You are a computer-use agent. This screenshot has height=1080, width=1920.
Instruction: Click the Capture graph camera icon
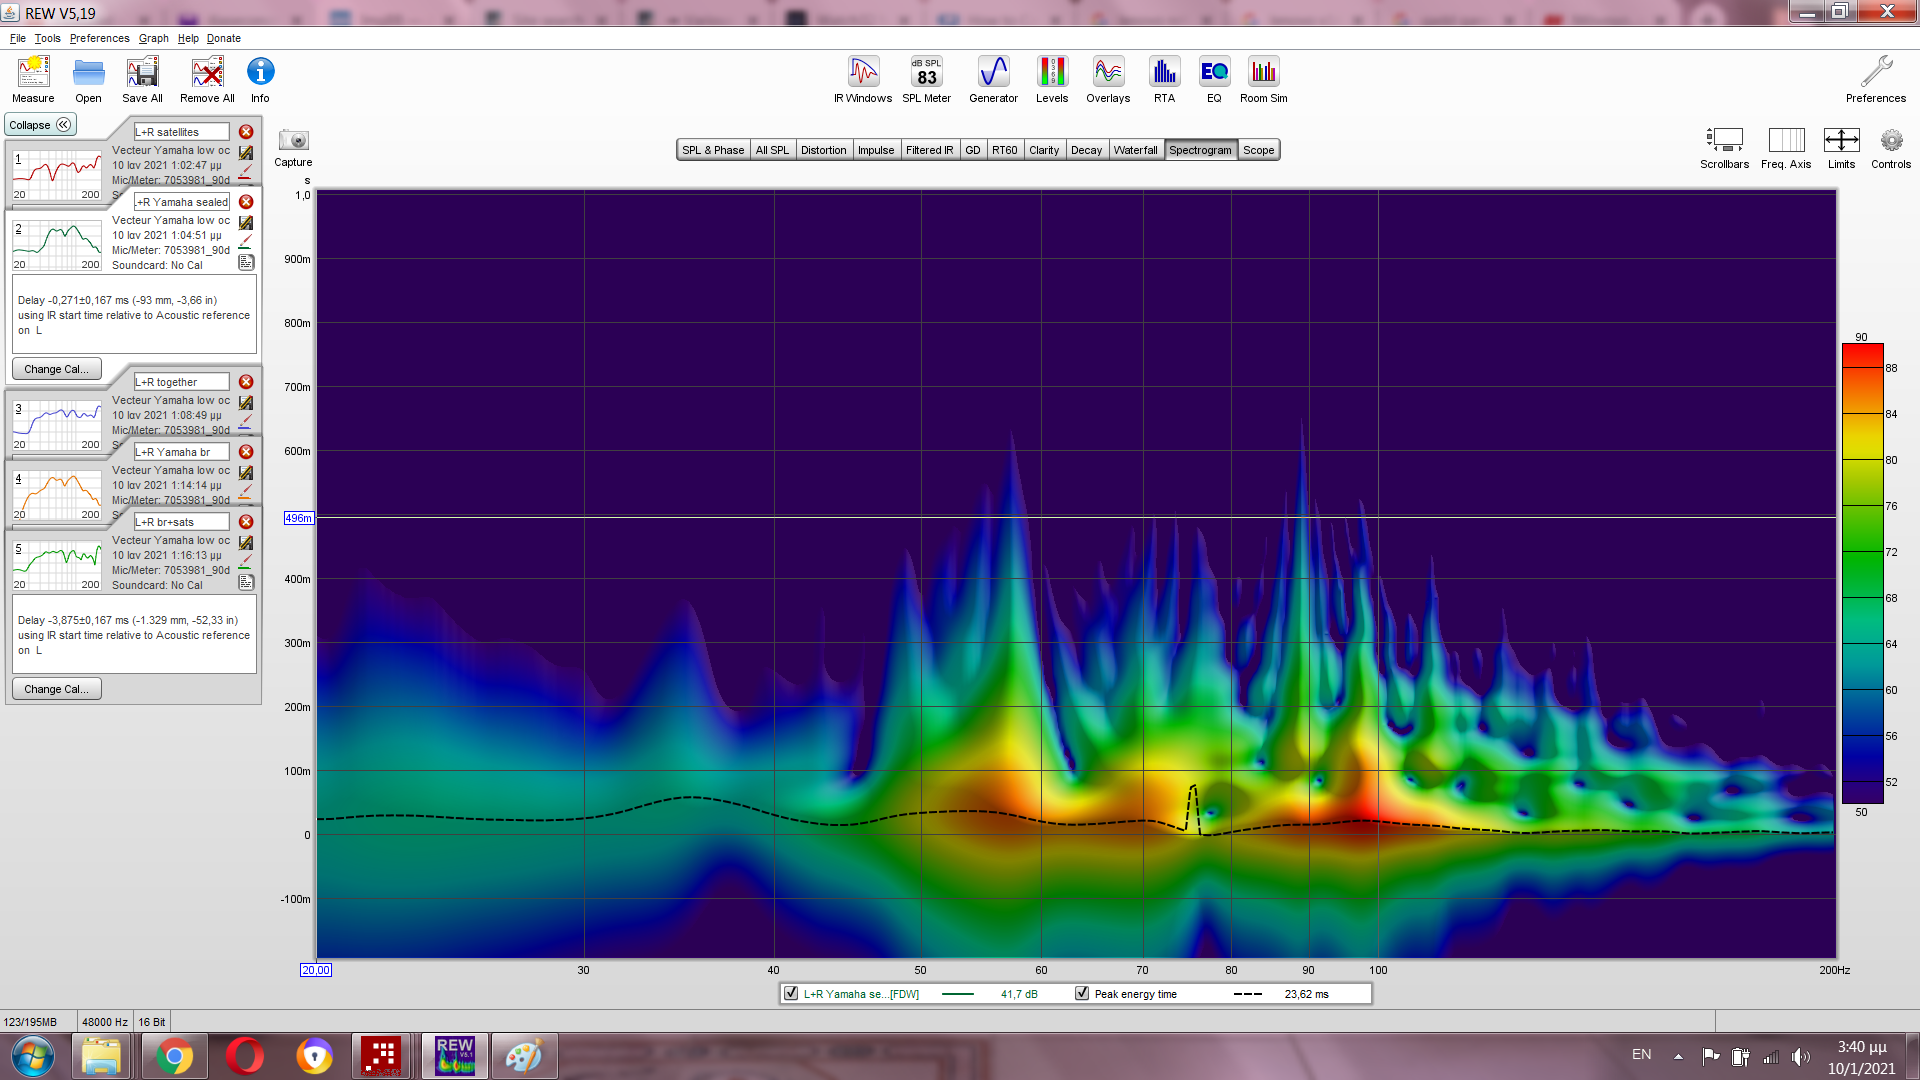tap(293, 141)
